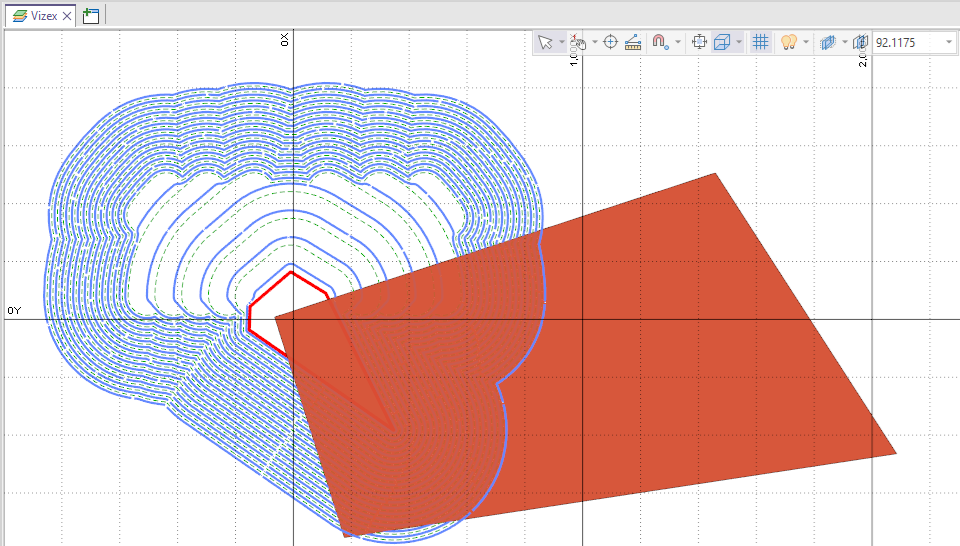
Task: Click the crosshair target tool
Action: (x=611, y=42)
